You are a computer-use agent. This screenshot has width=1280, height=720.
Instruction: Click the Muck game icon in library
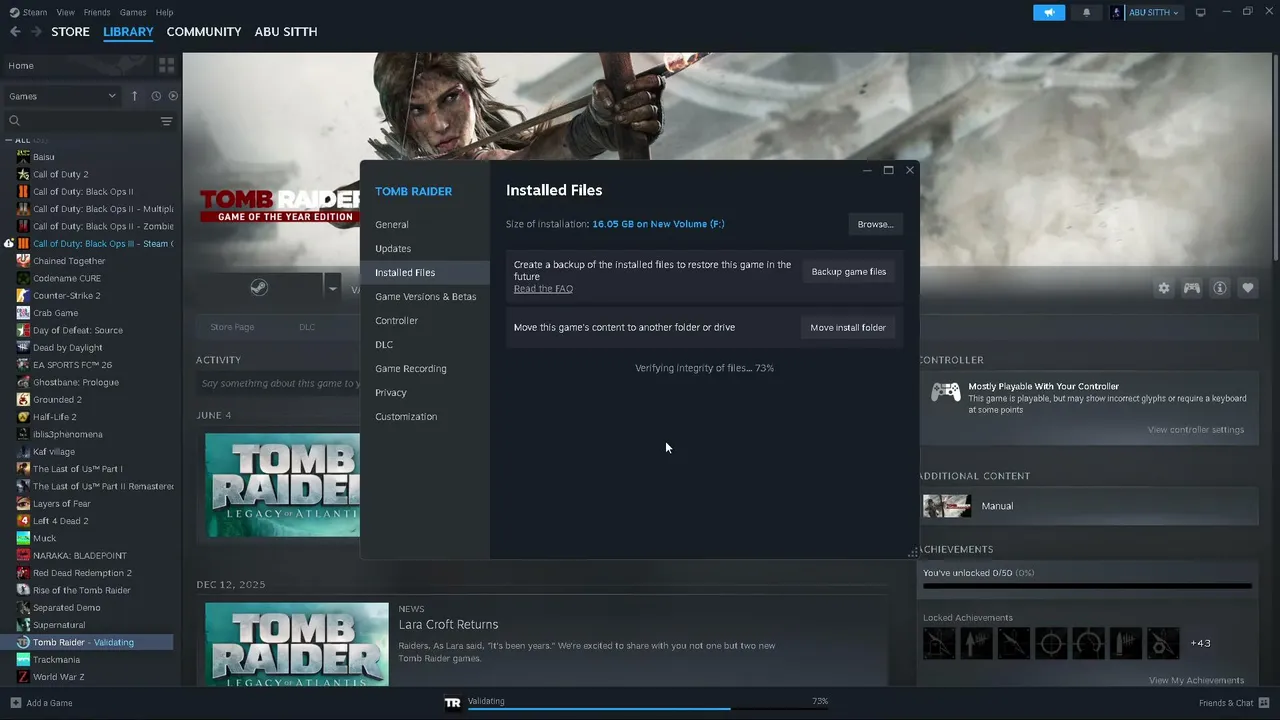[23, 538]
